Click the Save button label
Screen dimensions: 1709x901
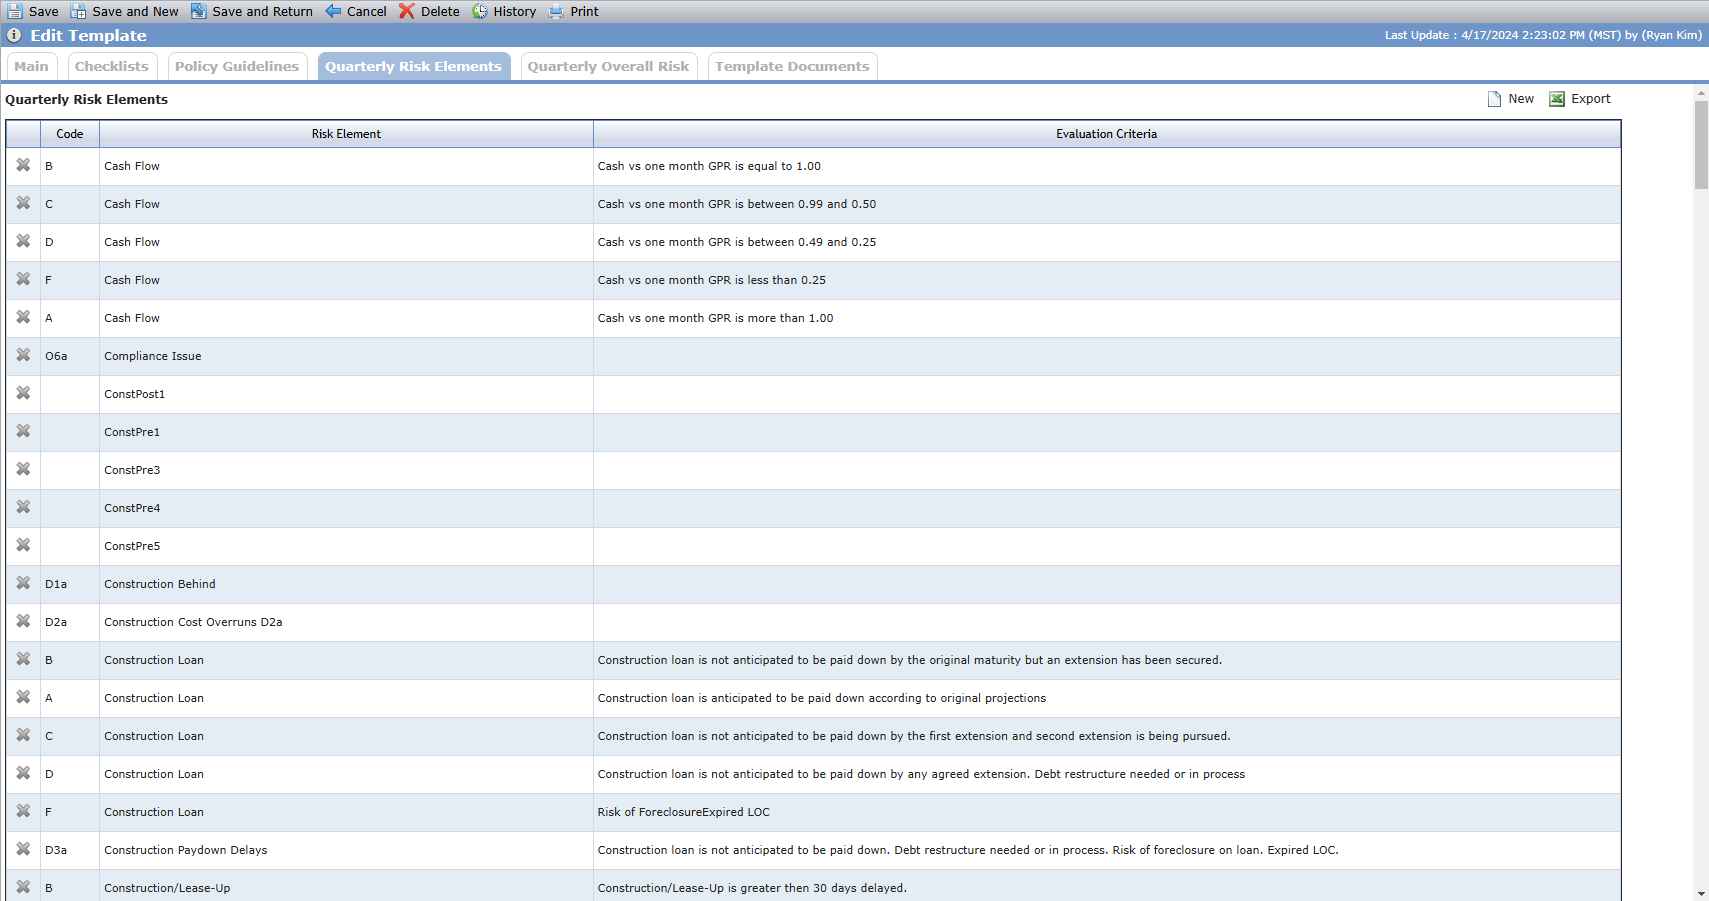44,12
